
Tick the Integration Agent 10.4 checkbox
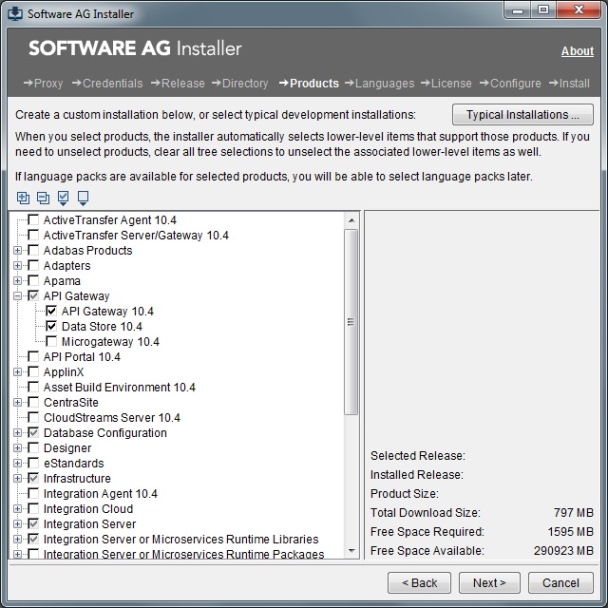pos(33,493)
